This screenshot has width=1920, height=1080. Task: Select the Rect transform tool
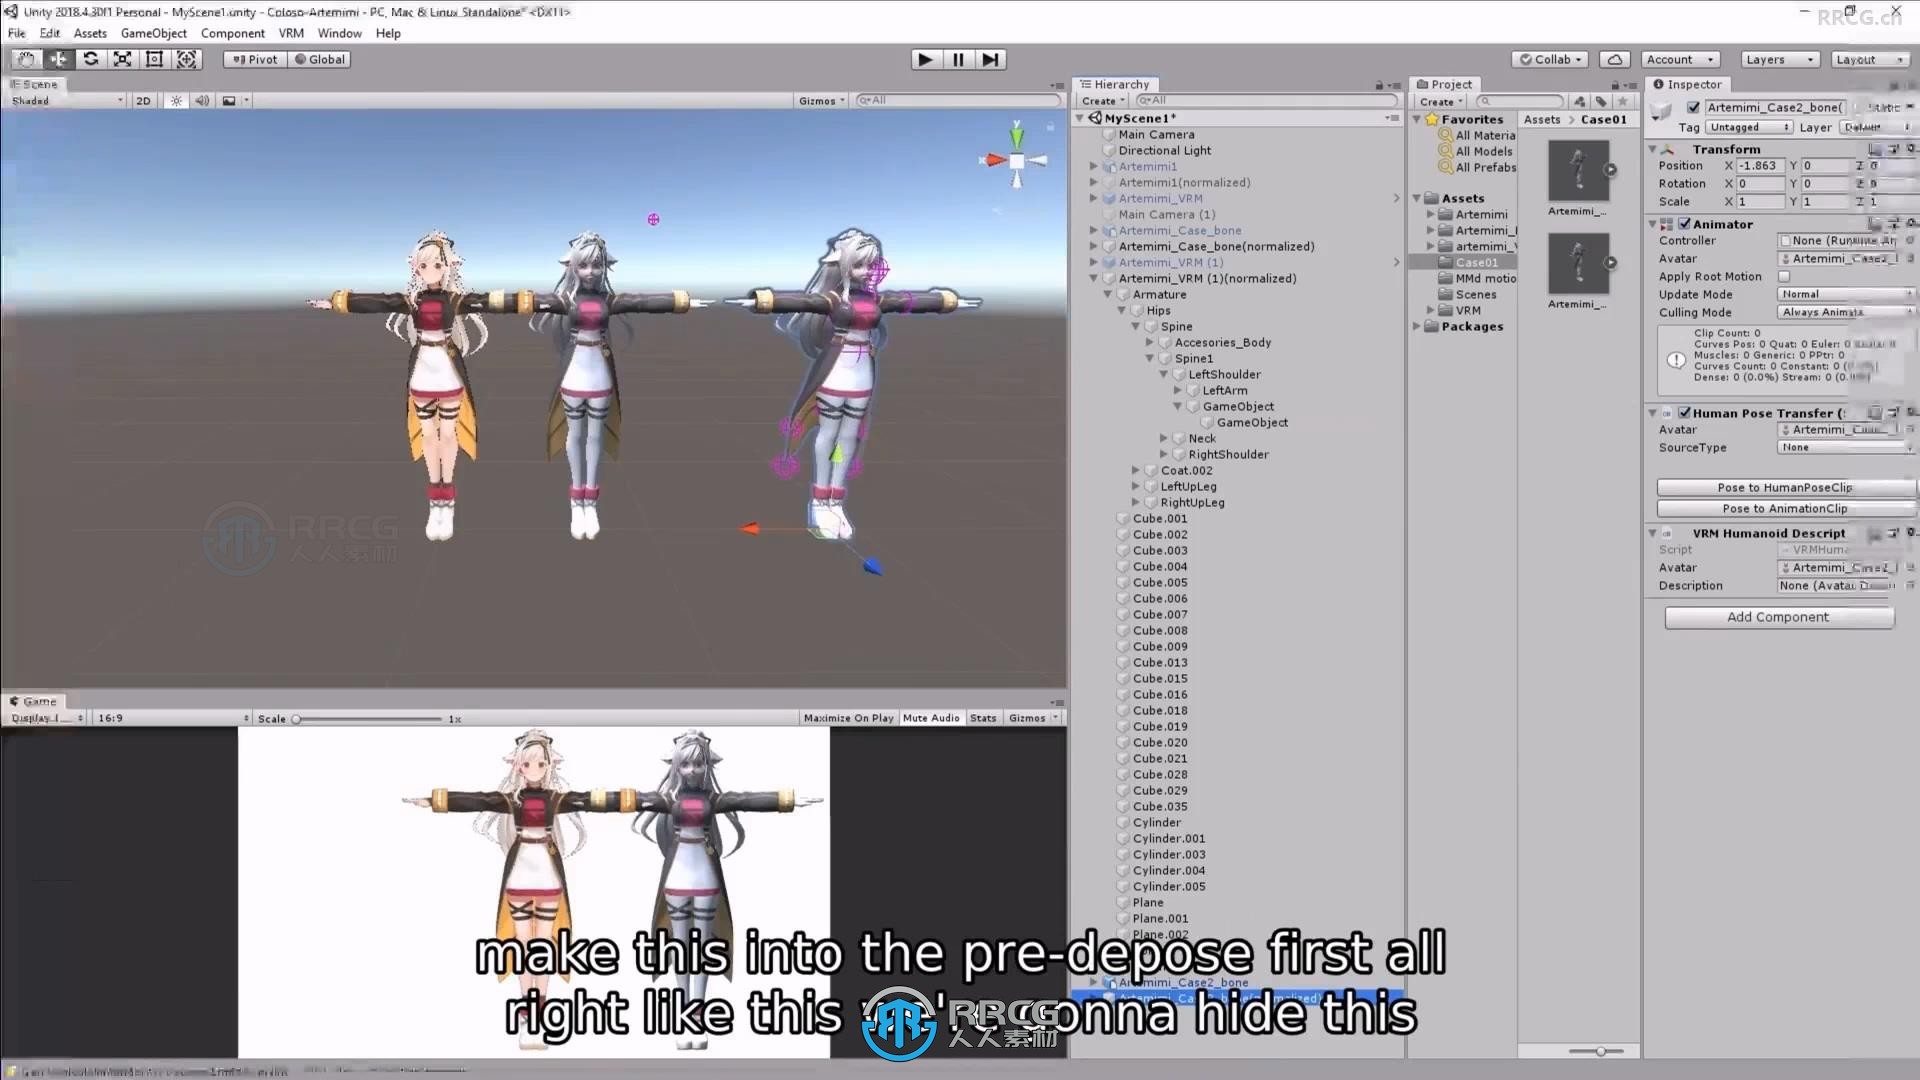pyautogui.click(x=154, y=59)
